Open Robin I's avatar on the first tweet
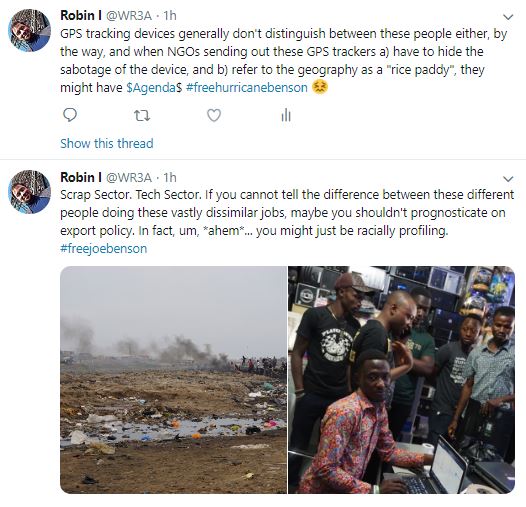The image size is (526, 507). (30, 30)
